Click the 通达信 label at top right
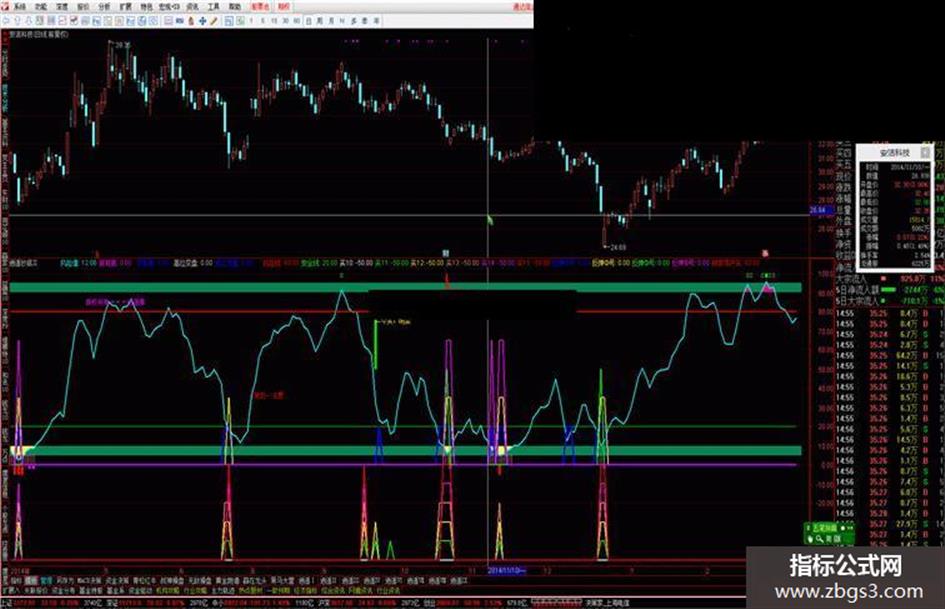945x609 pixels. tap(523, 7)
